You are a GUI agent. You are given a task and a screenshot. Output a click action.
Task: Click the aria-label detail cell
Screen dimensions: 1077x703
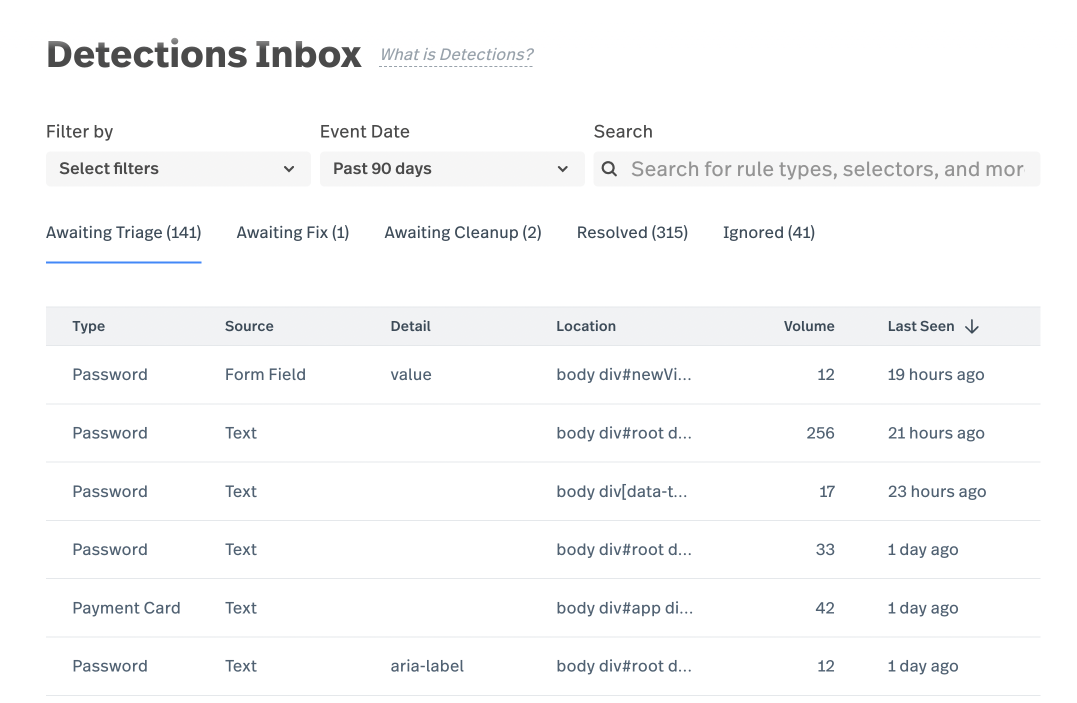tap(427, 666)
